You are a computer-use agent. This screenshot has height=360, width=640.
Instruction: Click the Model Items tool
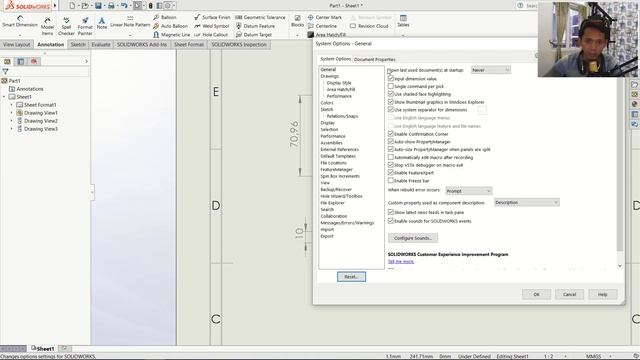tap(47, 26)
